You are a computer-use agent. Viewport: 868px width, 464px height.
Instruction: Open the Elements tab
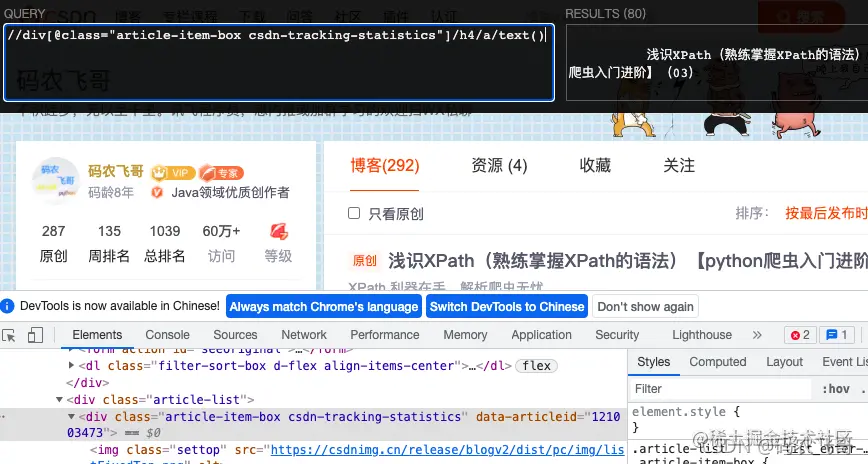97,335
